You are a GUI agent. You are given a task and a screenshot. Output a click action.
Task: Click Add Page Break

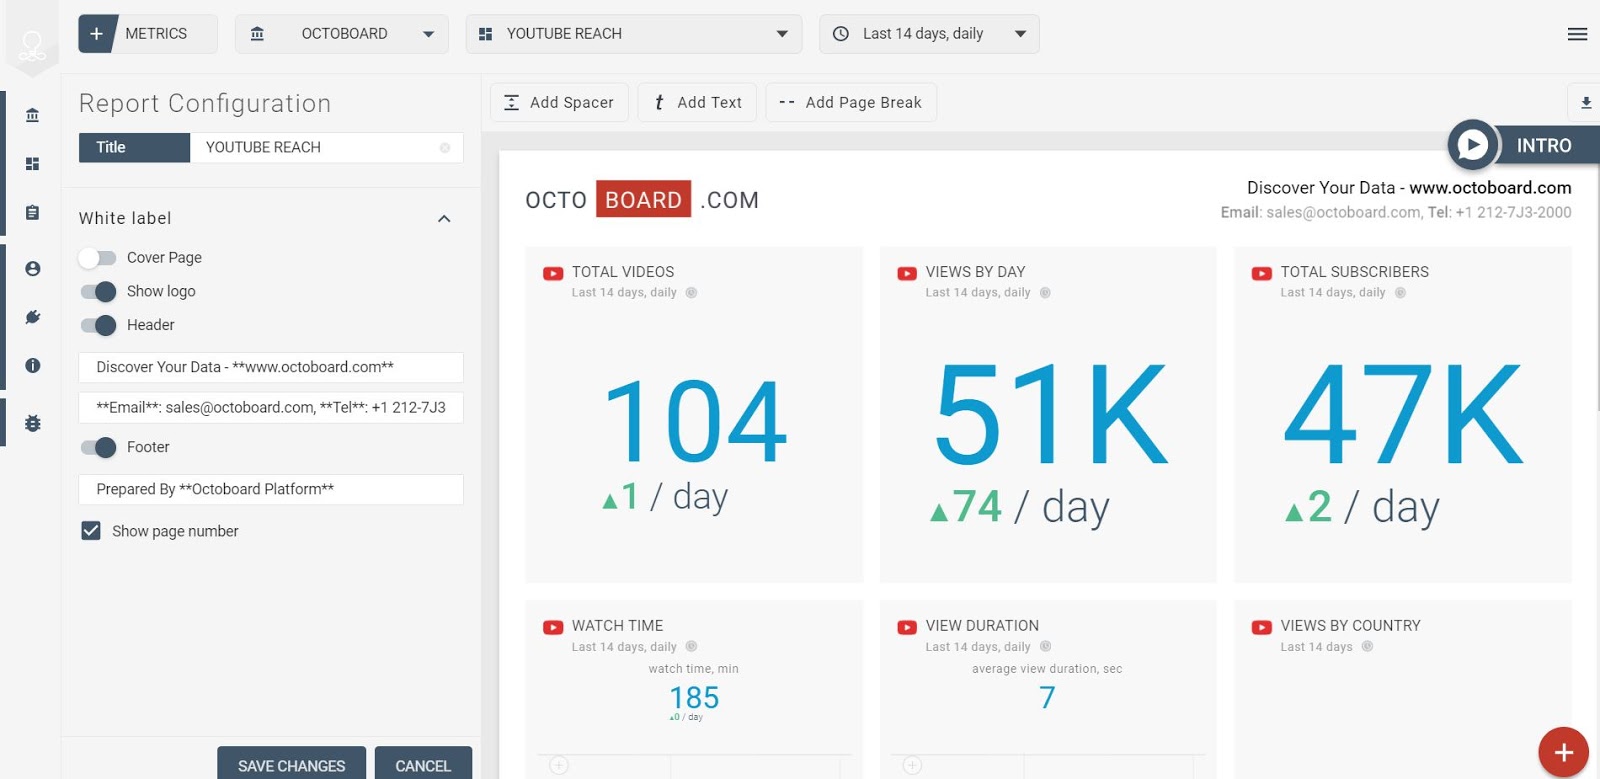pyautogui.click(x=851, y=102)
